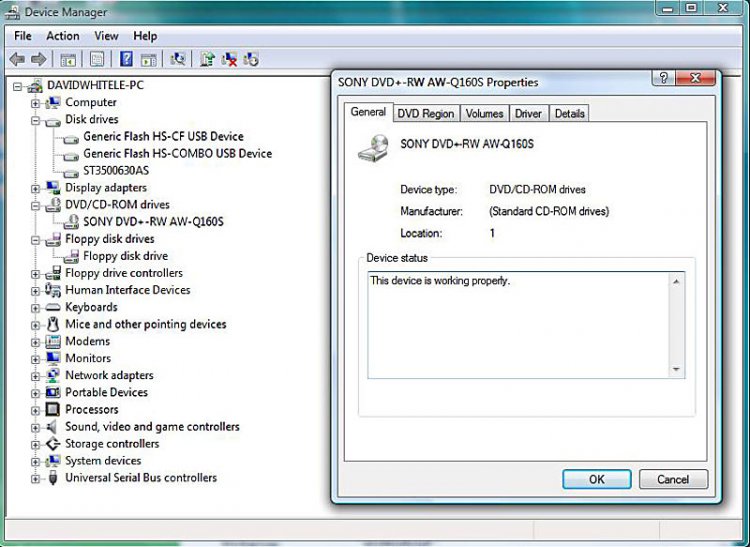Viewport: 750px width, 547px height.
Task: Switch to the Driver tab
Action: click(528, 114)
